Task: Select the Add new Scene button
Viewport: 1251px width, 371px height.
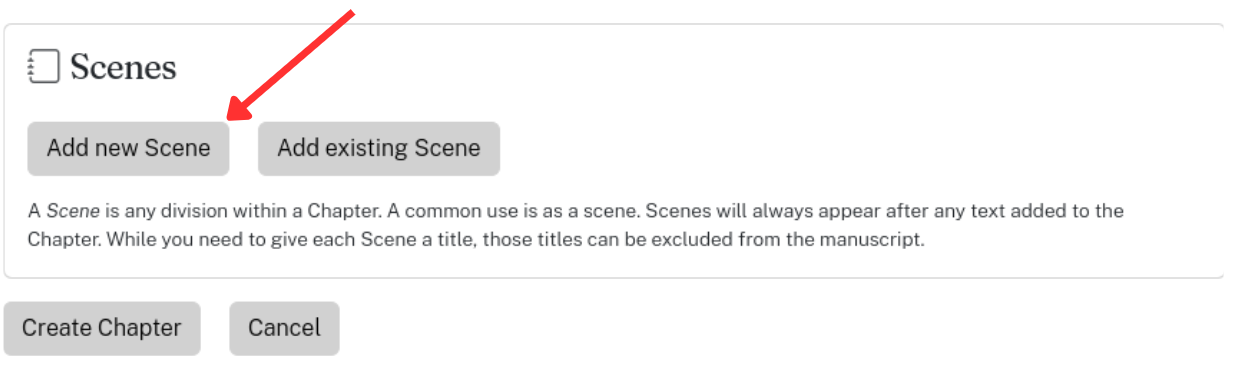Action: (x=128, y=149)
